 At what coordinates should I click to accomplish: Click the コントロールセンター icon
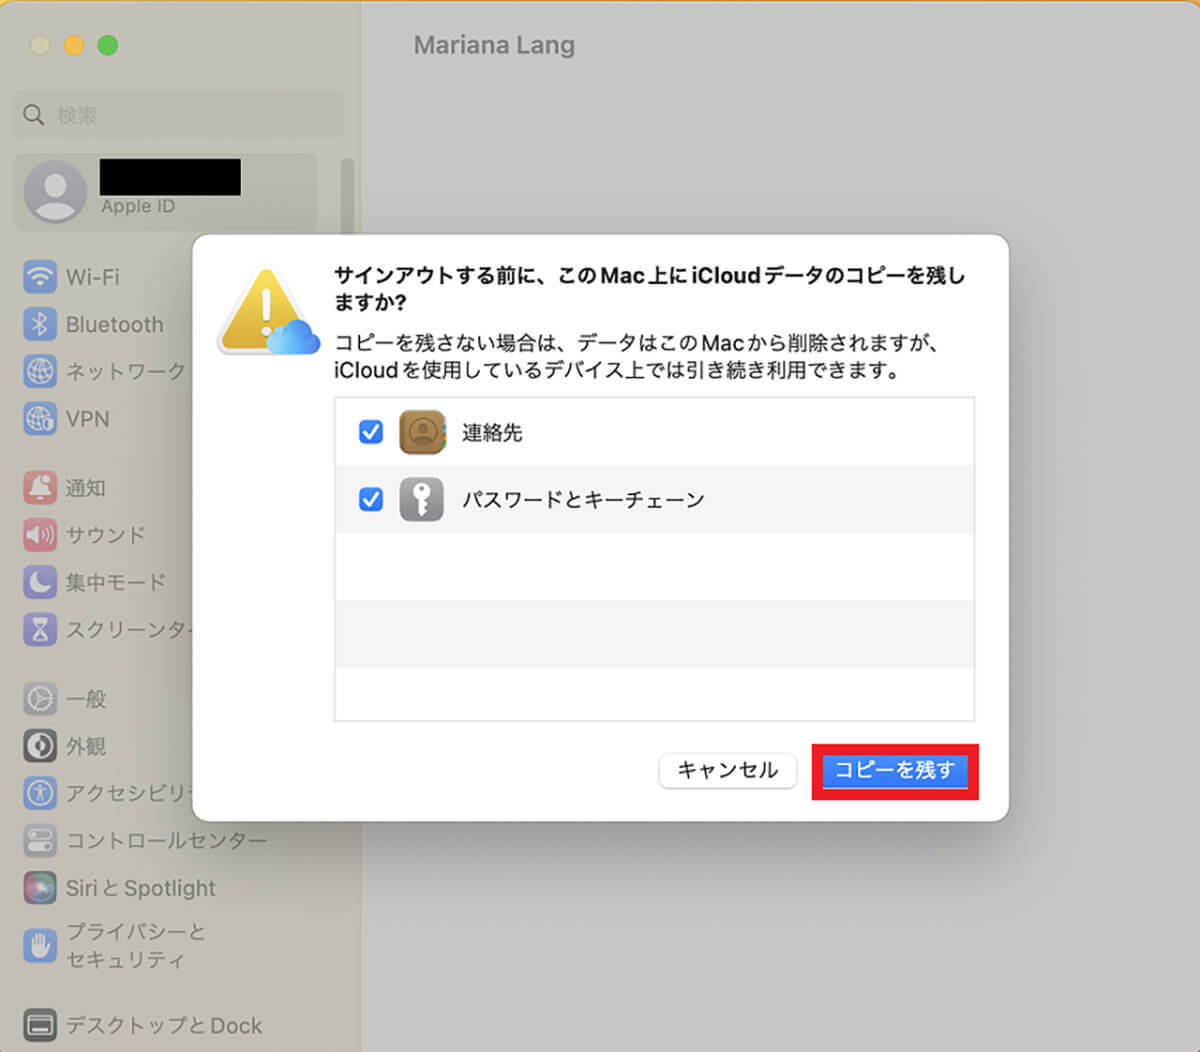(40, 840)
